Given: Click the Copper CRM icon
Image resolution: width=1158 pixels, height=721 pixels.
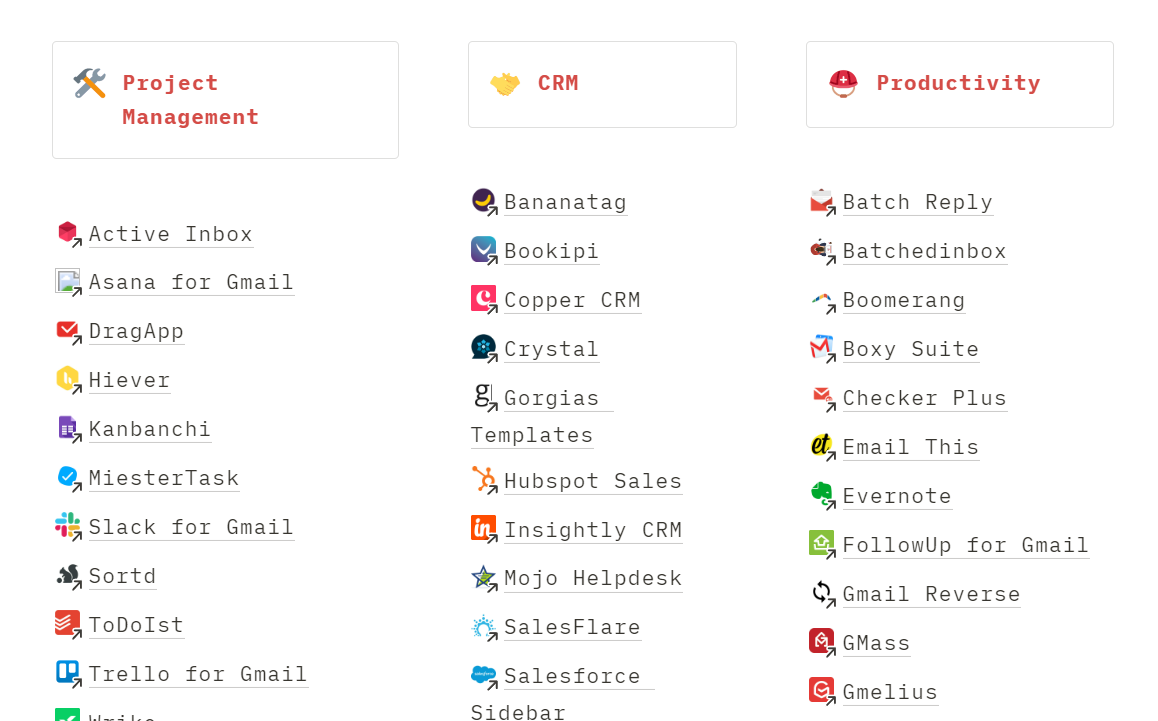Looking at the screenshot, I should pyautogui.click(x=482, y=297).
